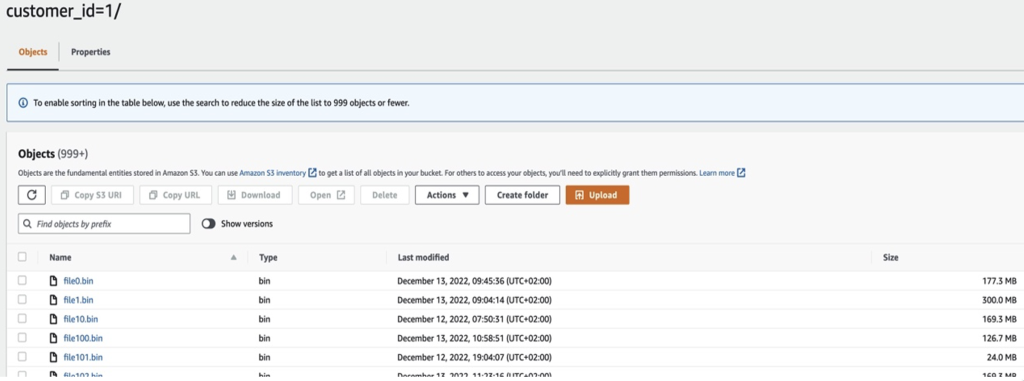The width and height of the screenshot is (1024, 381).
Task: Open the file10.bin object link
Action: click(81, 319)
